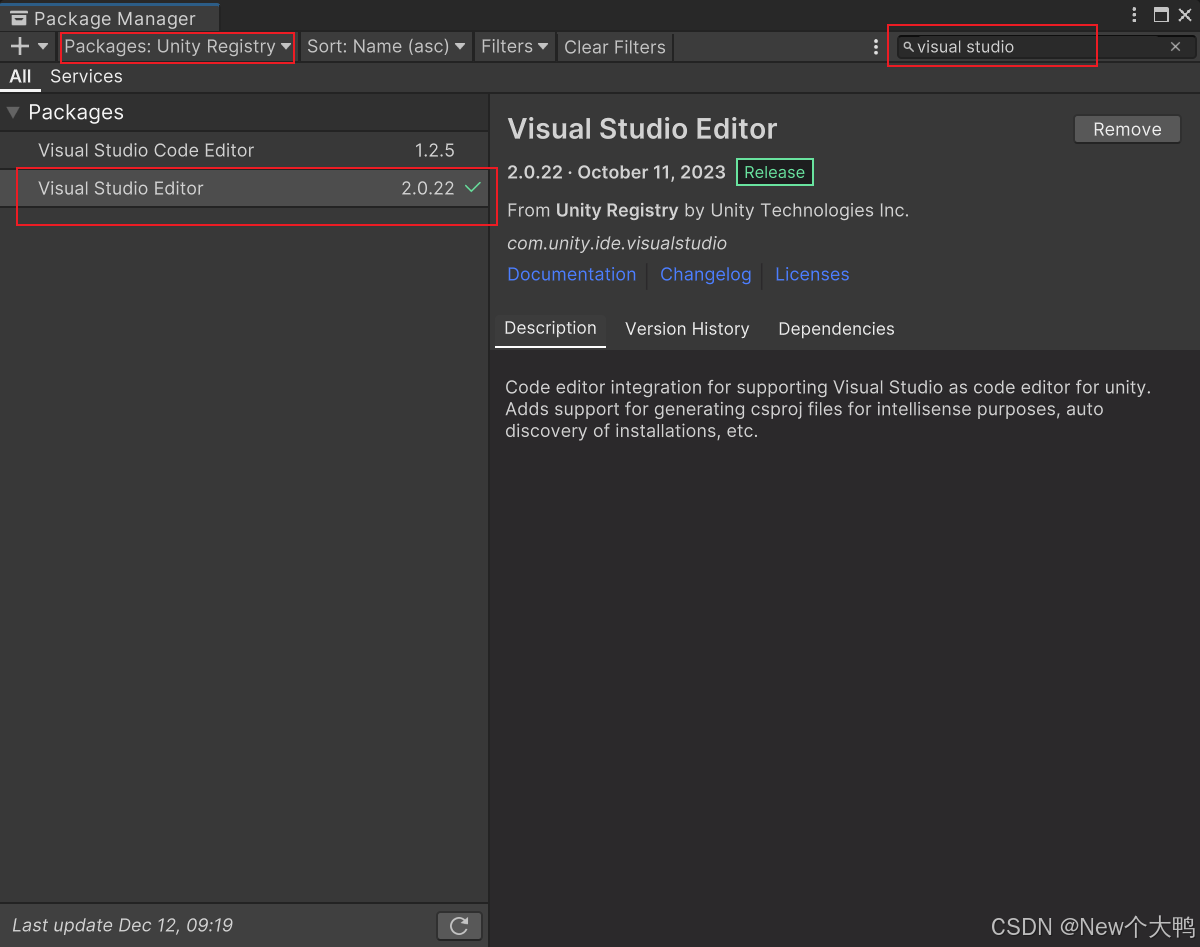Click the Remove button

coord(1127,129)
